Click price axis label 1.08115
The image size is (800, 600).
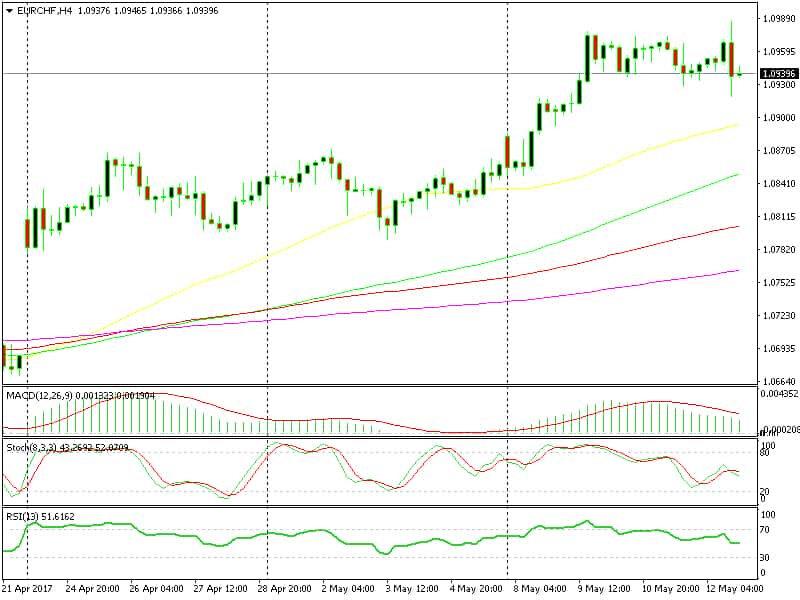(779, 217)
